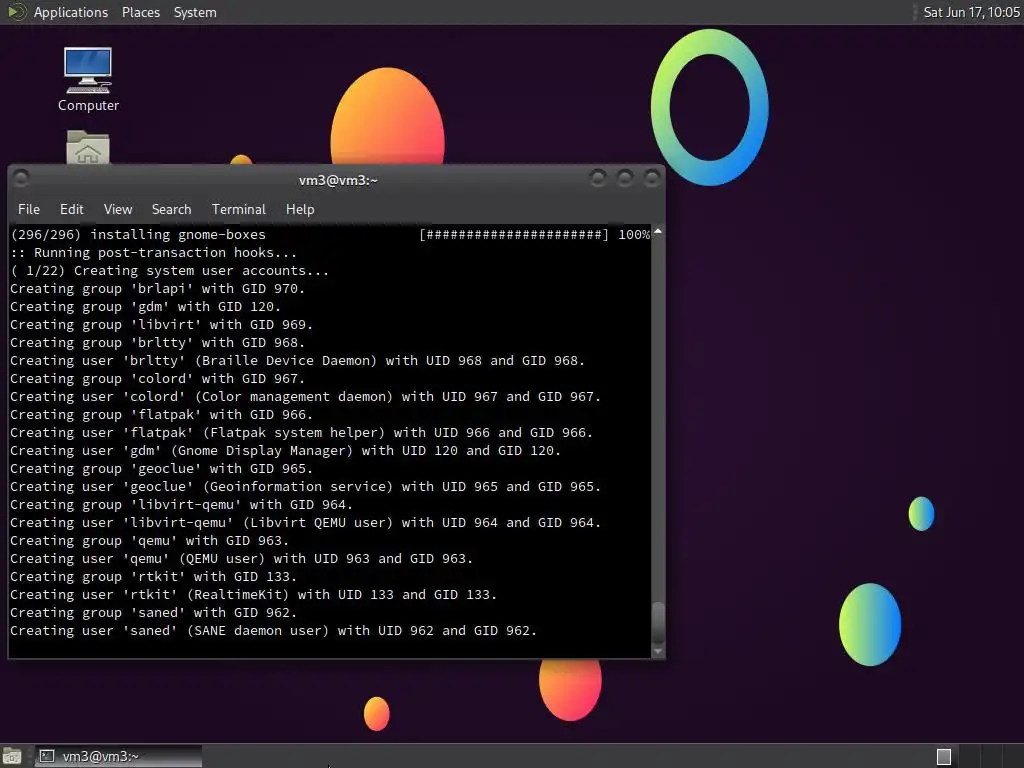This screenshot has width=1024, height=768.
Task: Open the terminal Help menu
Action: pyautogui.click(x=300, y=209)
